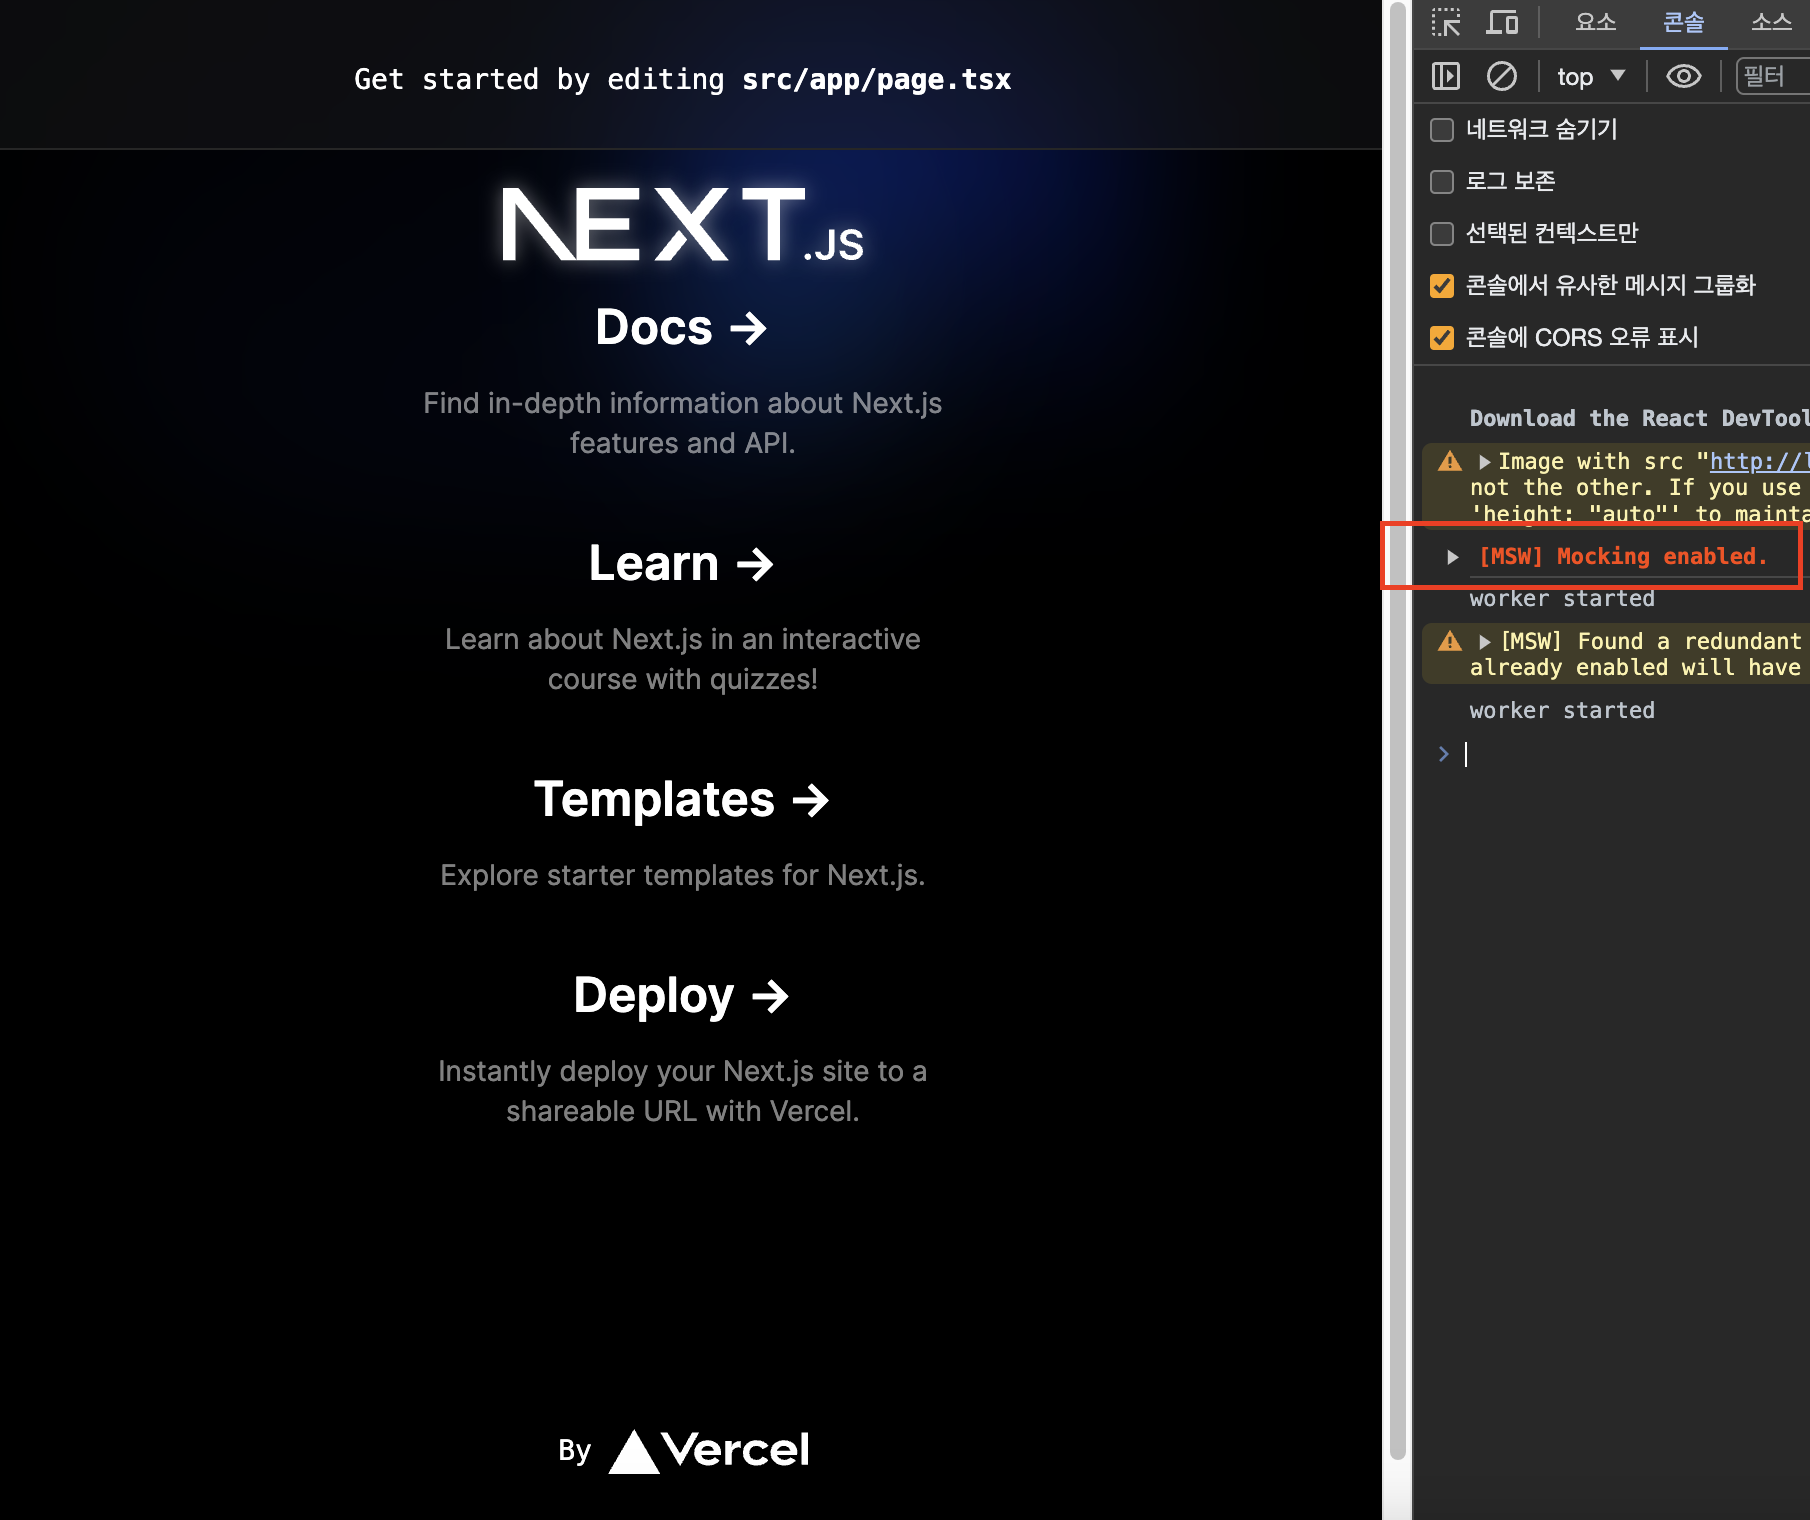Select the 콘솔 tab

click(x=1684, y=22)
